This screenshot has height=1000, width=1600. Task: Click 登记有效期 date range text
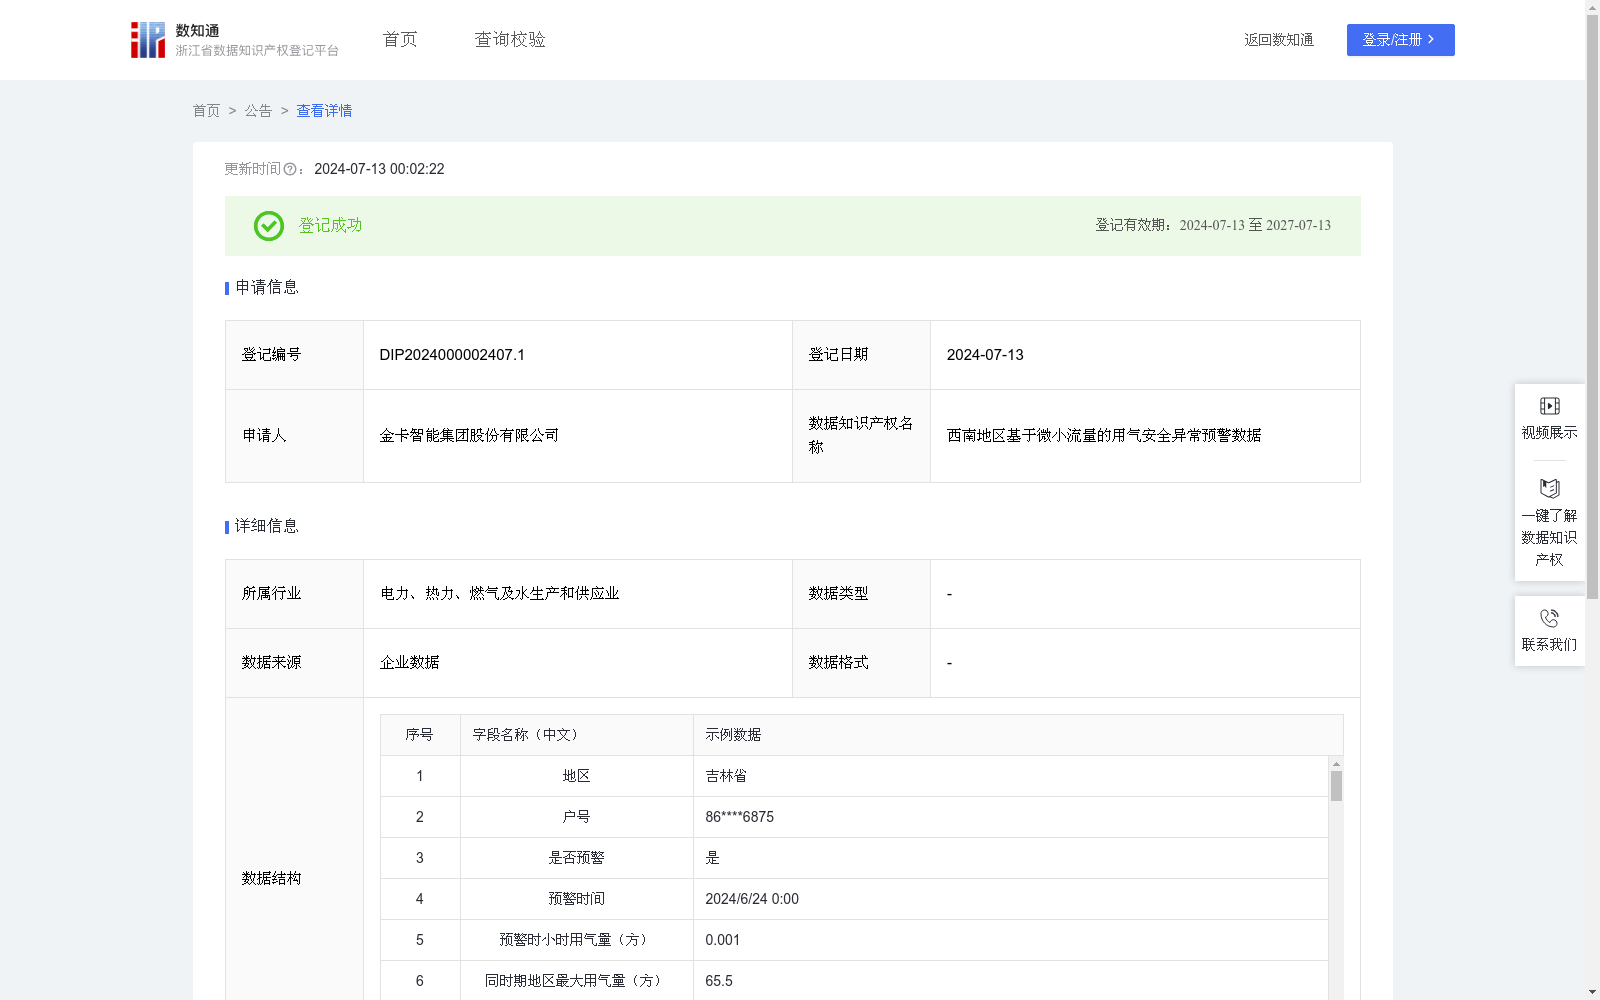click(x=1213, y=226)
